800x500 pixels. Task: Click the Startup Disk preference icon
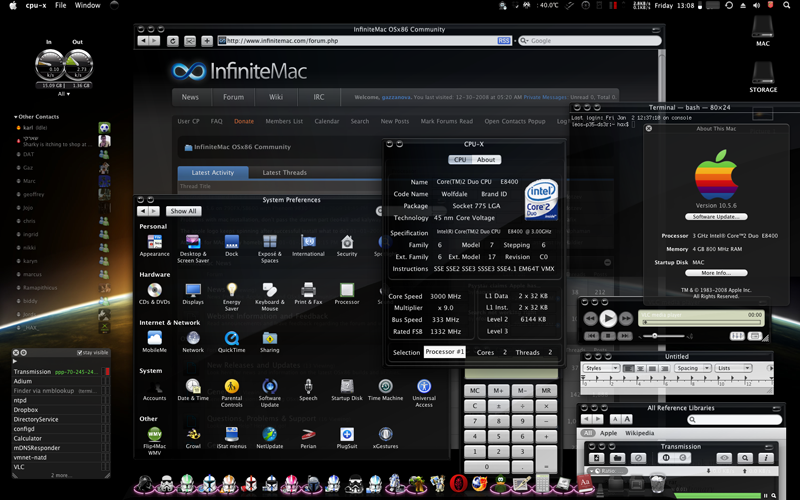pyautogui.click(x=346, y=387)
